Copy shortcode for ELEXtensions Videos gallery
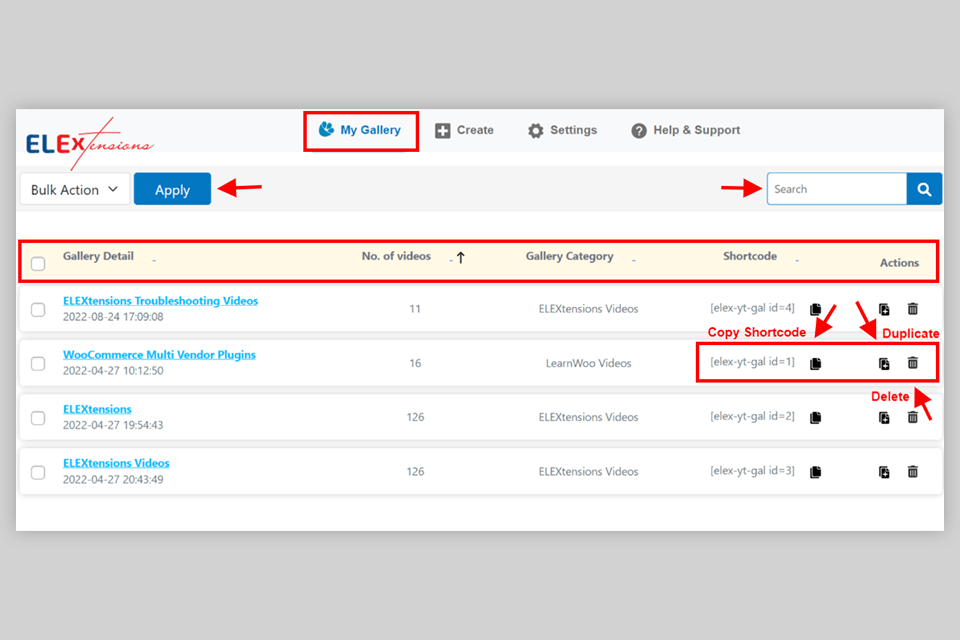Screen dimensions: 960x640 816,472
